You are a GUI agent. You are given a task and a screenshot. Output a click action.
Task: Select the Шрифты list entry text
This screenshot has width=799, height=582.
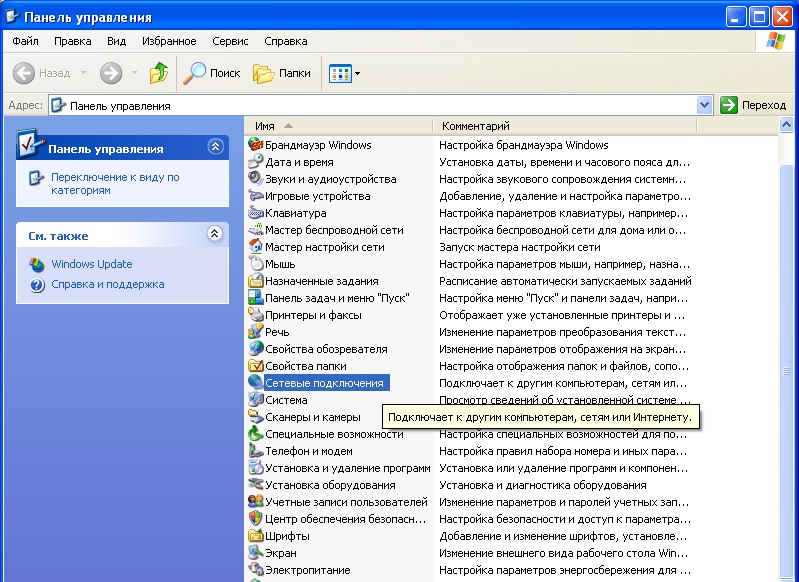coord(287,536)
